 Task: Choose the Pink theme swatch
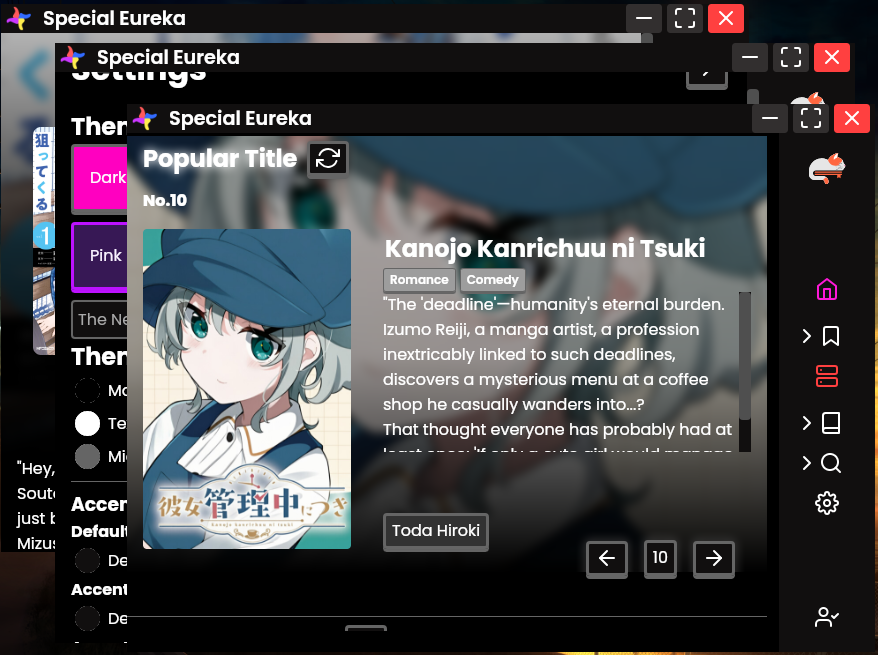pyautogui.click(x=99, y=256)
